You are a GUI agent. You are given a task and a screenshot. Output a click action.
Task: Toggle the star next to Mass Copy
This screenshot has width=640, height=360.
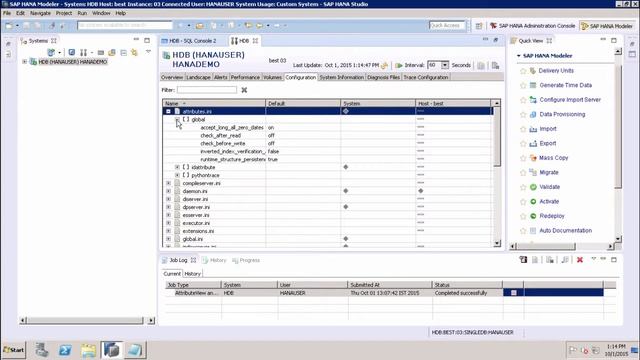(523, 158)
